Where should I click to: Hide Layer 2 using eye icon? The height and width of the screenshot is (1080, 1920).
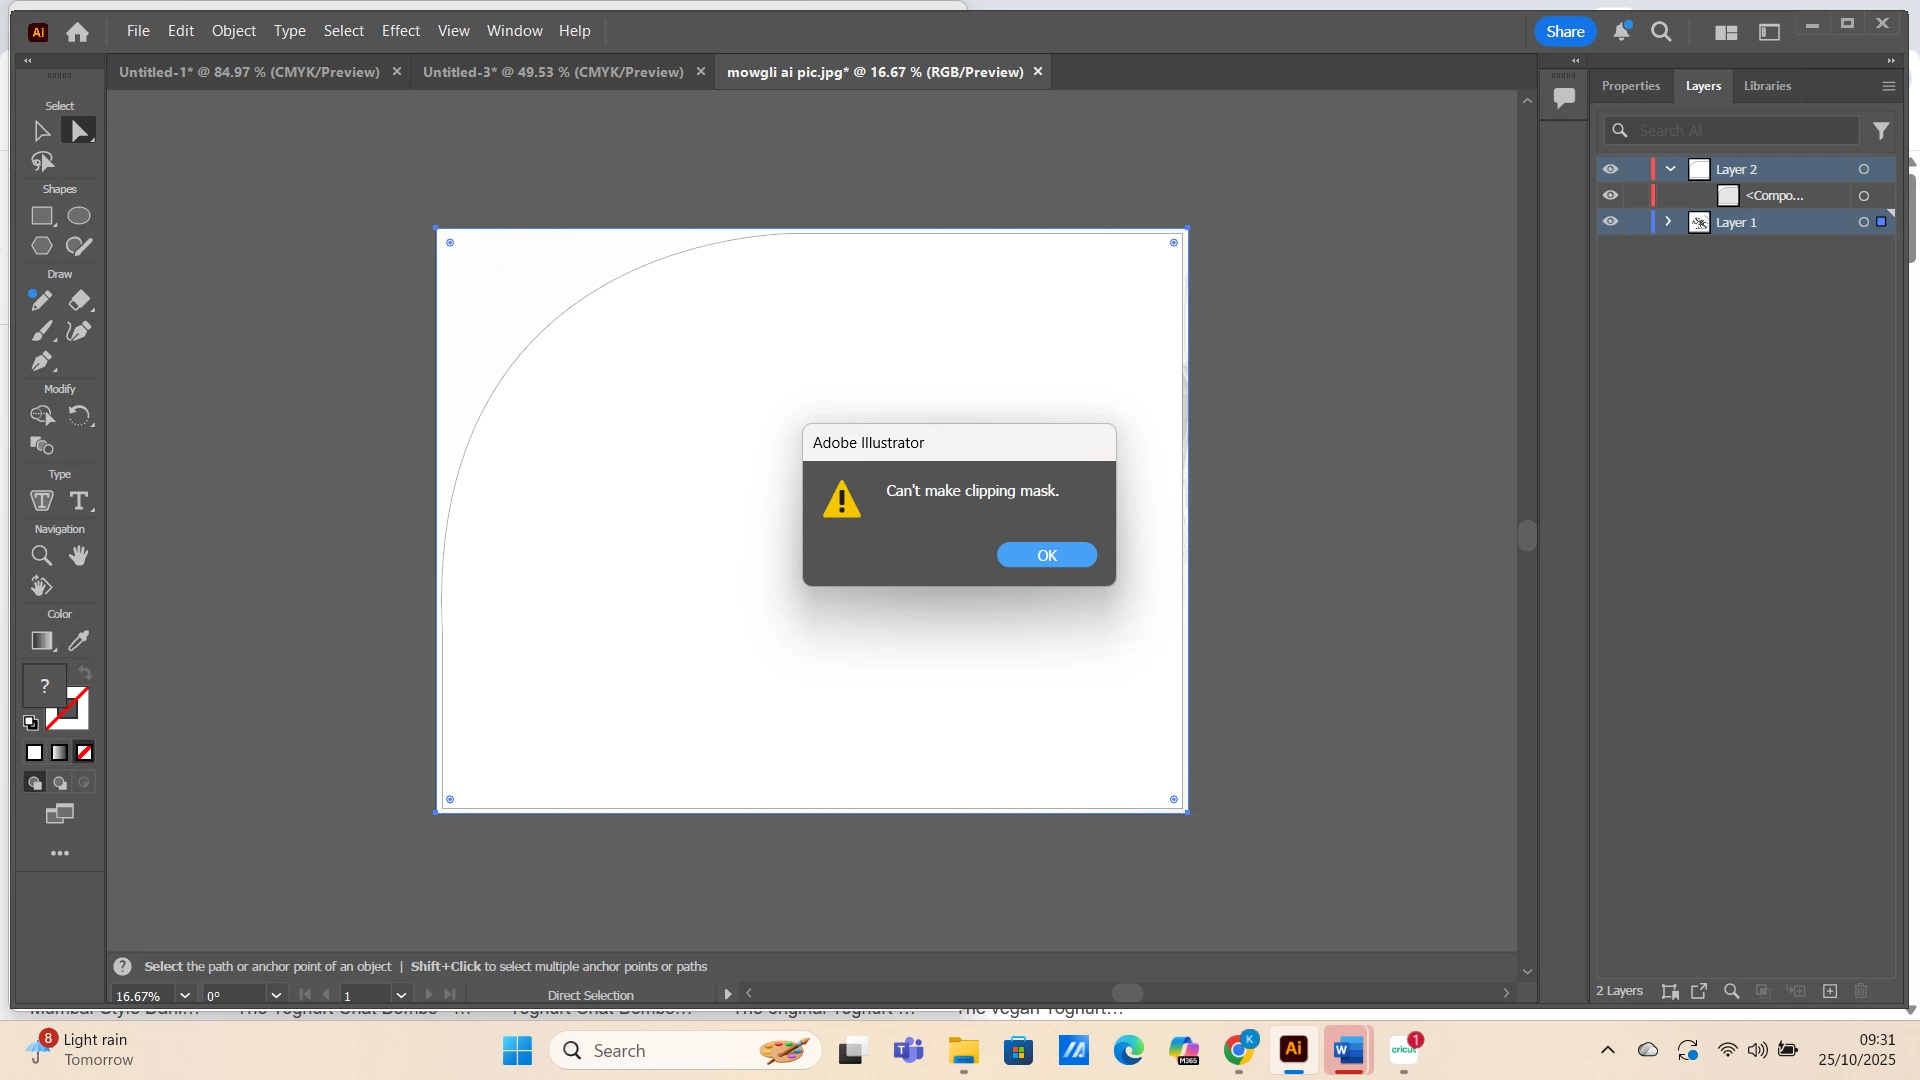pyautogui.click(x=1610, y=169)
